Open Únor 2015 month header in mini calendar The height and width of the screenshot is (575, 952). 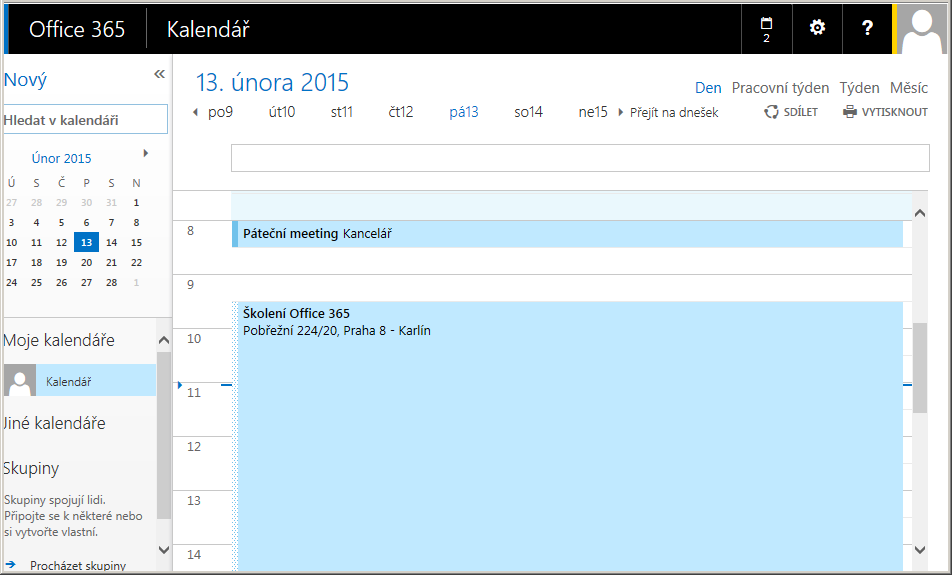tap(61, 158)
